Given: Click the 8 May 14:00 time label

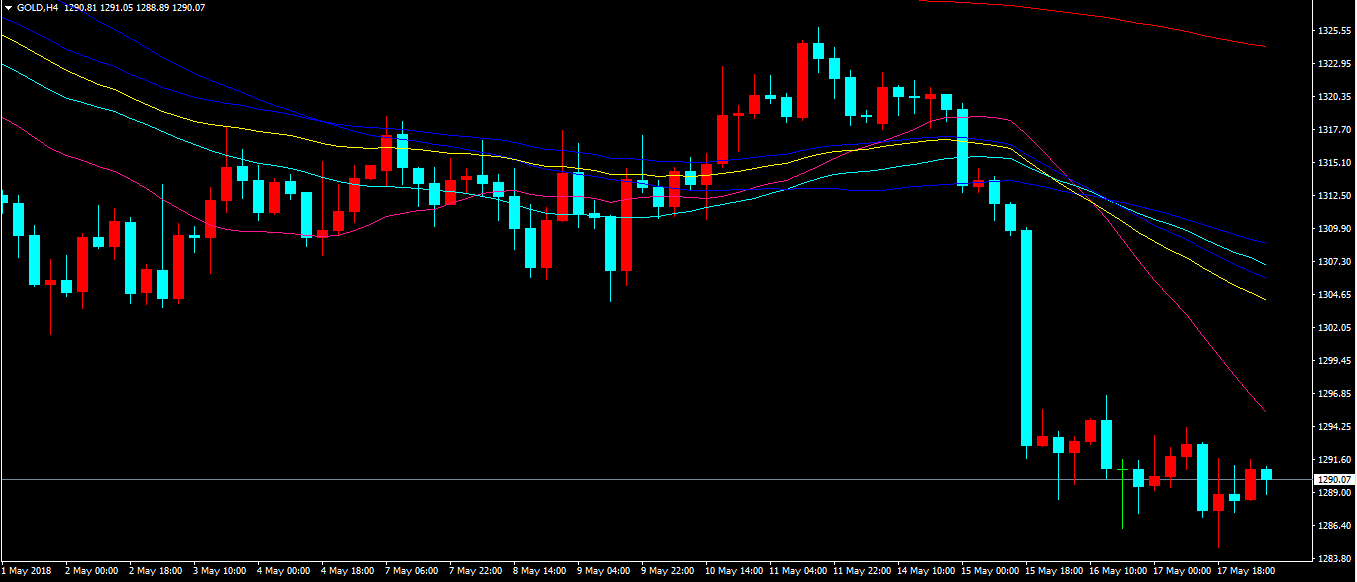Looking at the screenshot, I should tap(539, 571).
